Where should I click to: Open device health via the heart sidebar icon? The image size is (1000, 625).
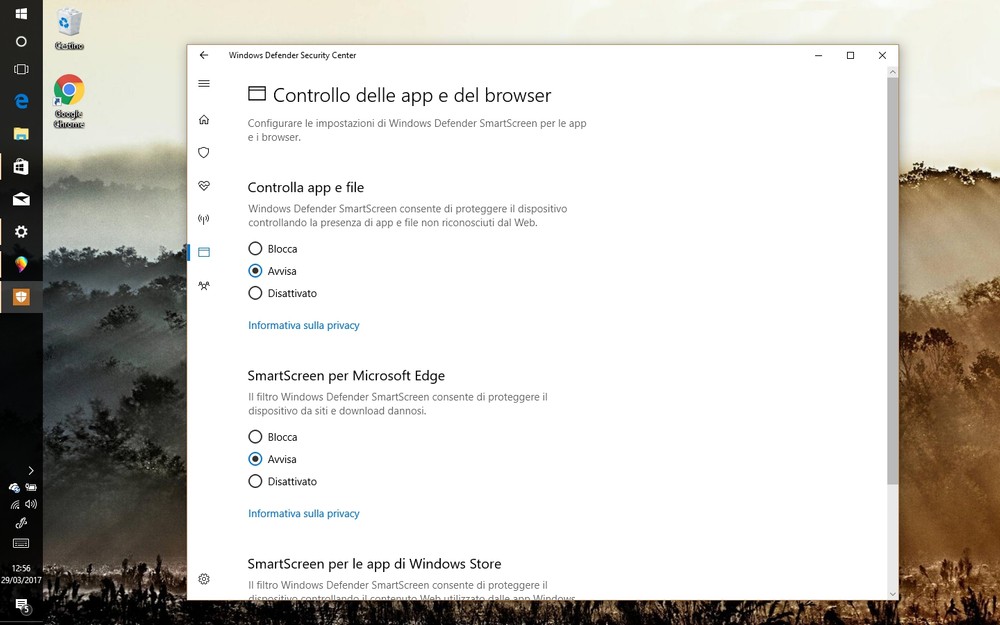(x=204, y=186)
